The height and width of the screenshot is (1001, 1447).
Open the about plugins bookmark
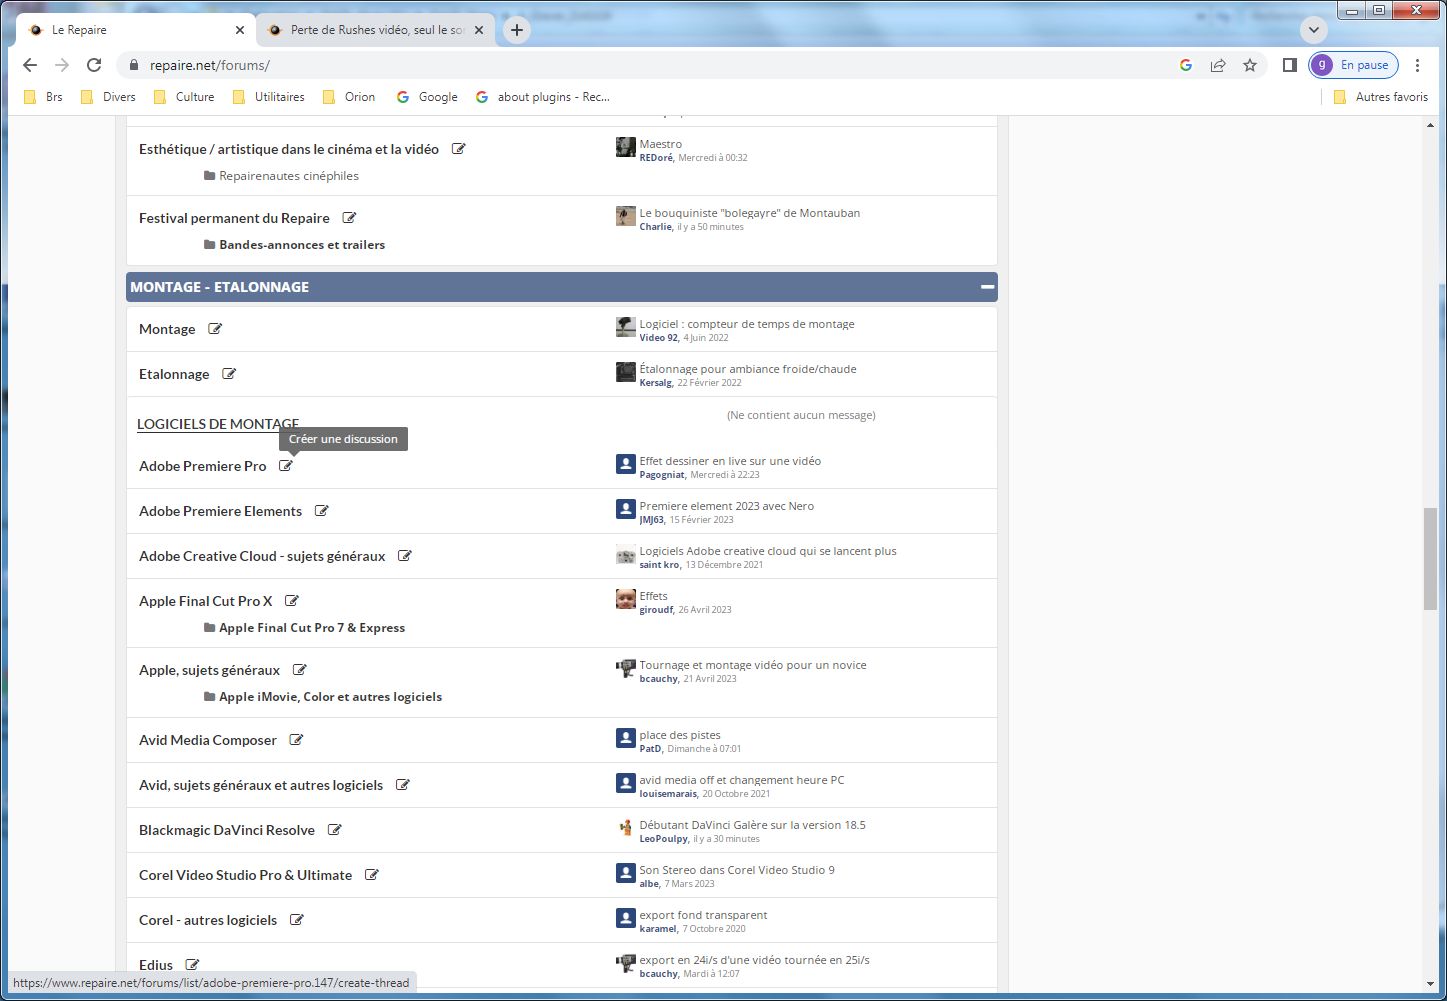[542, 97]
